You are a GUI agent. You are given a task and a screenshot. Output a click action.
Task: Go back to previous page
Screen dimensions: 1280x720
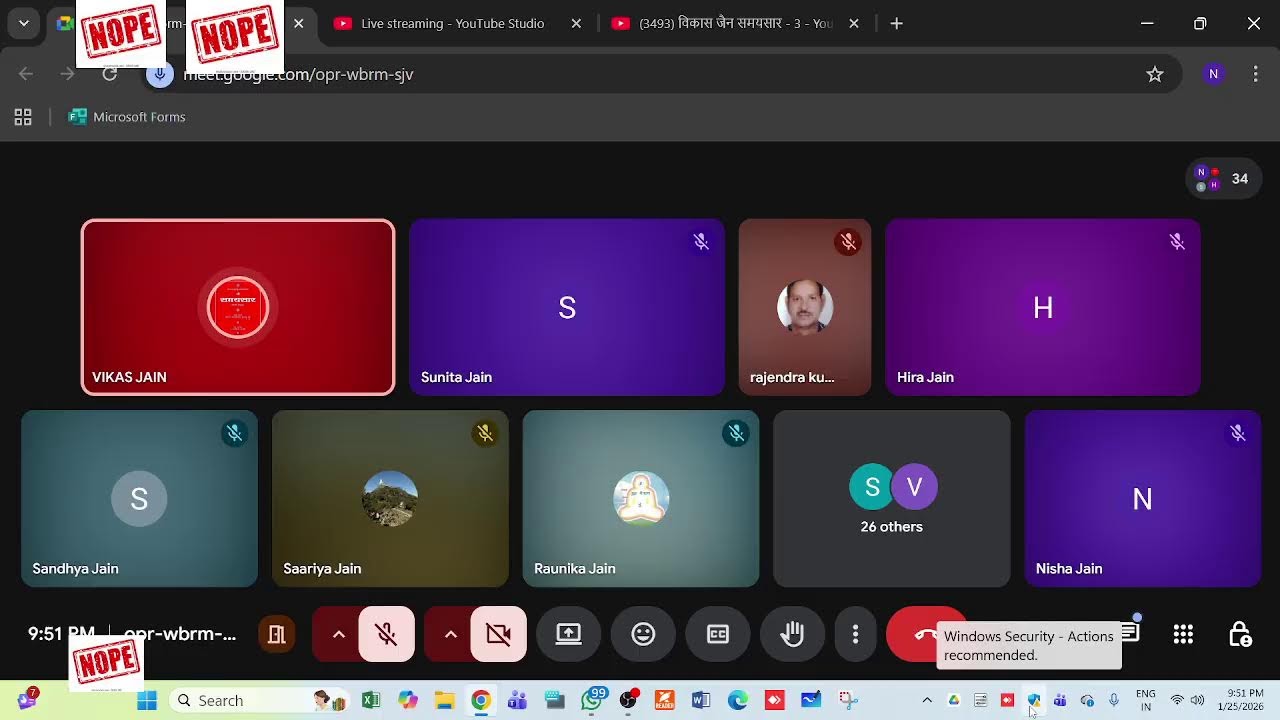pos(26,74)
